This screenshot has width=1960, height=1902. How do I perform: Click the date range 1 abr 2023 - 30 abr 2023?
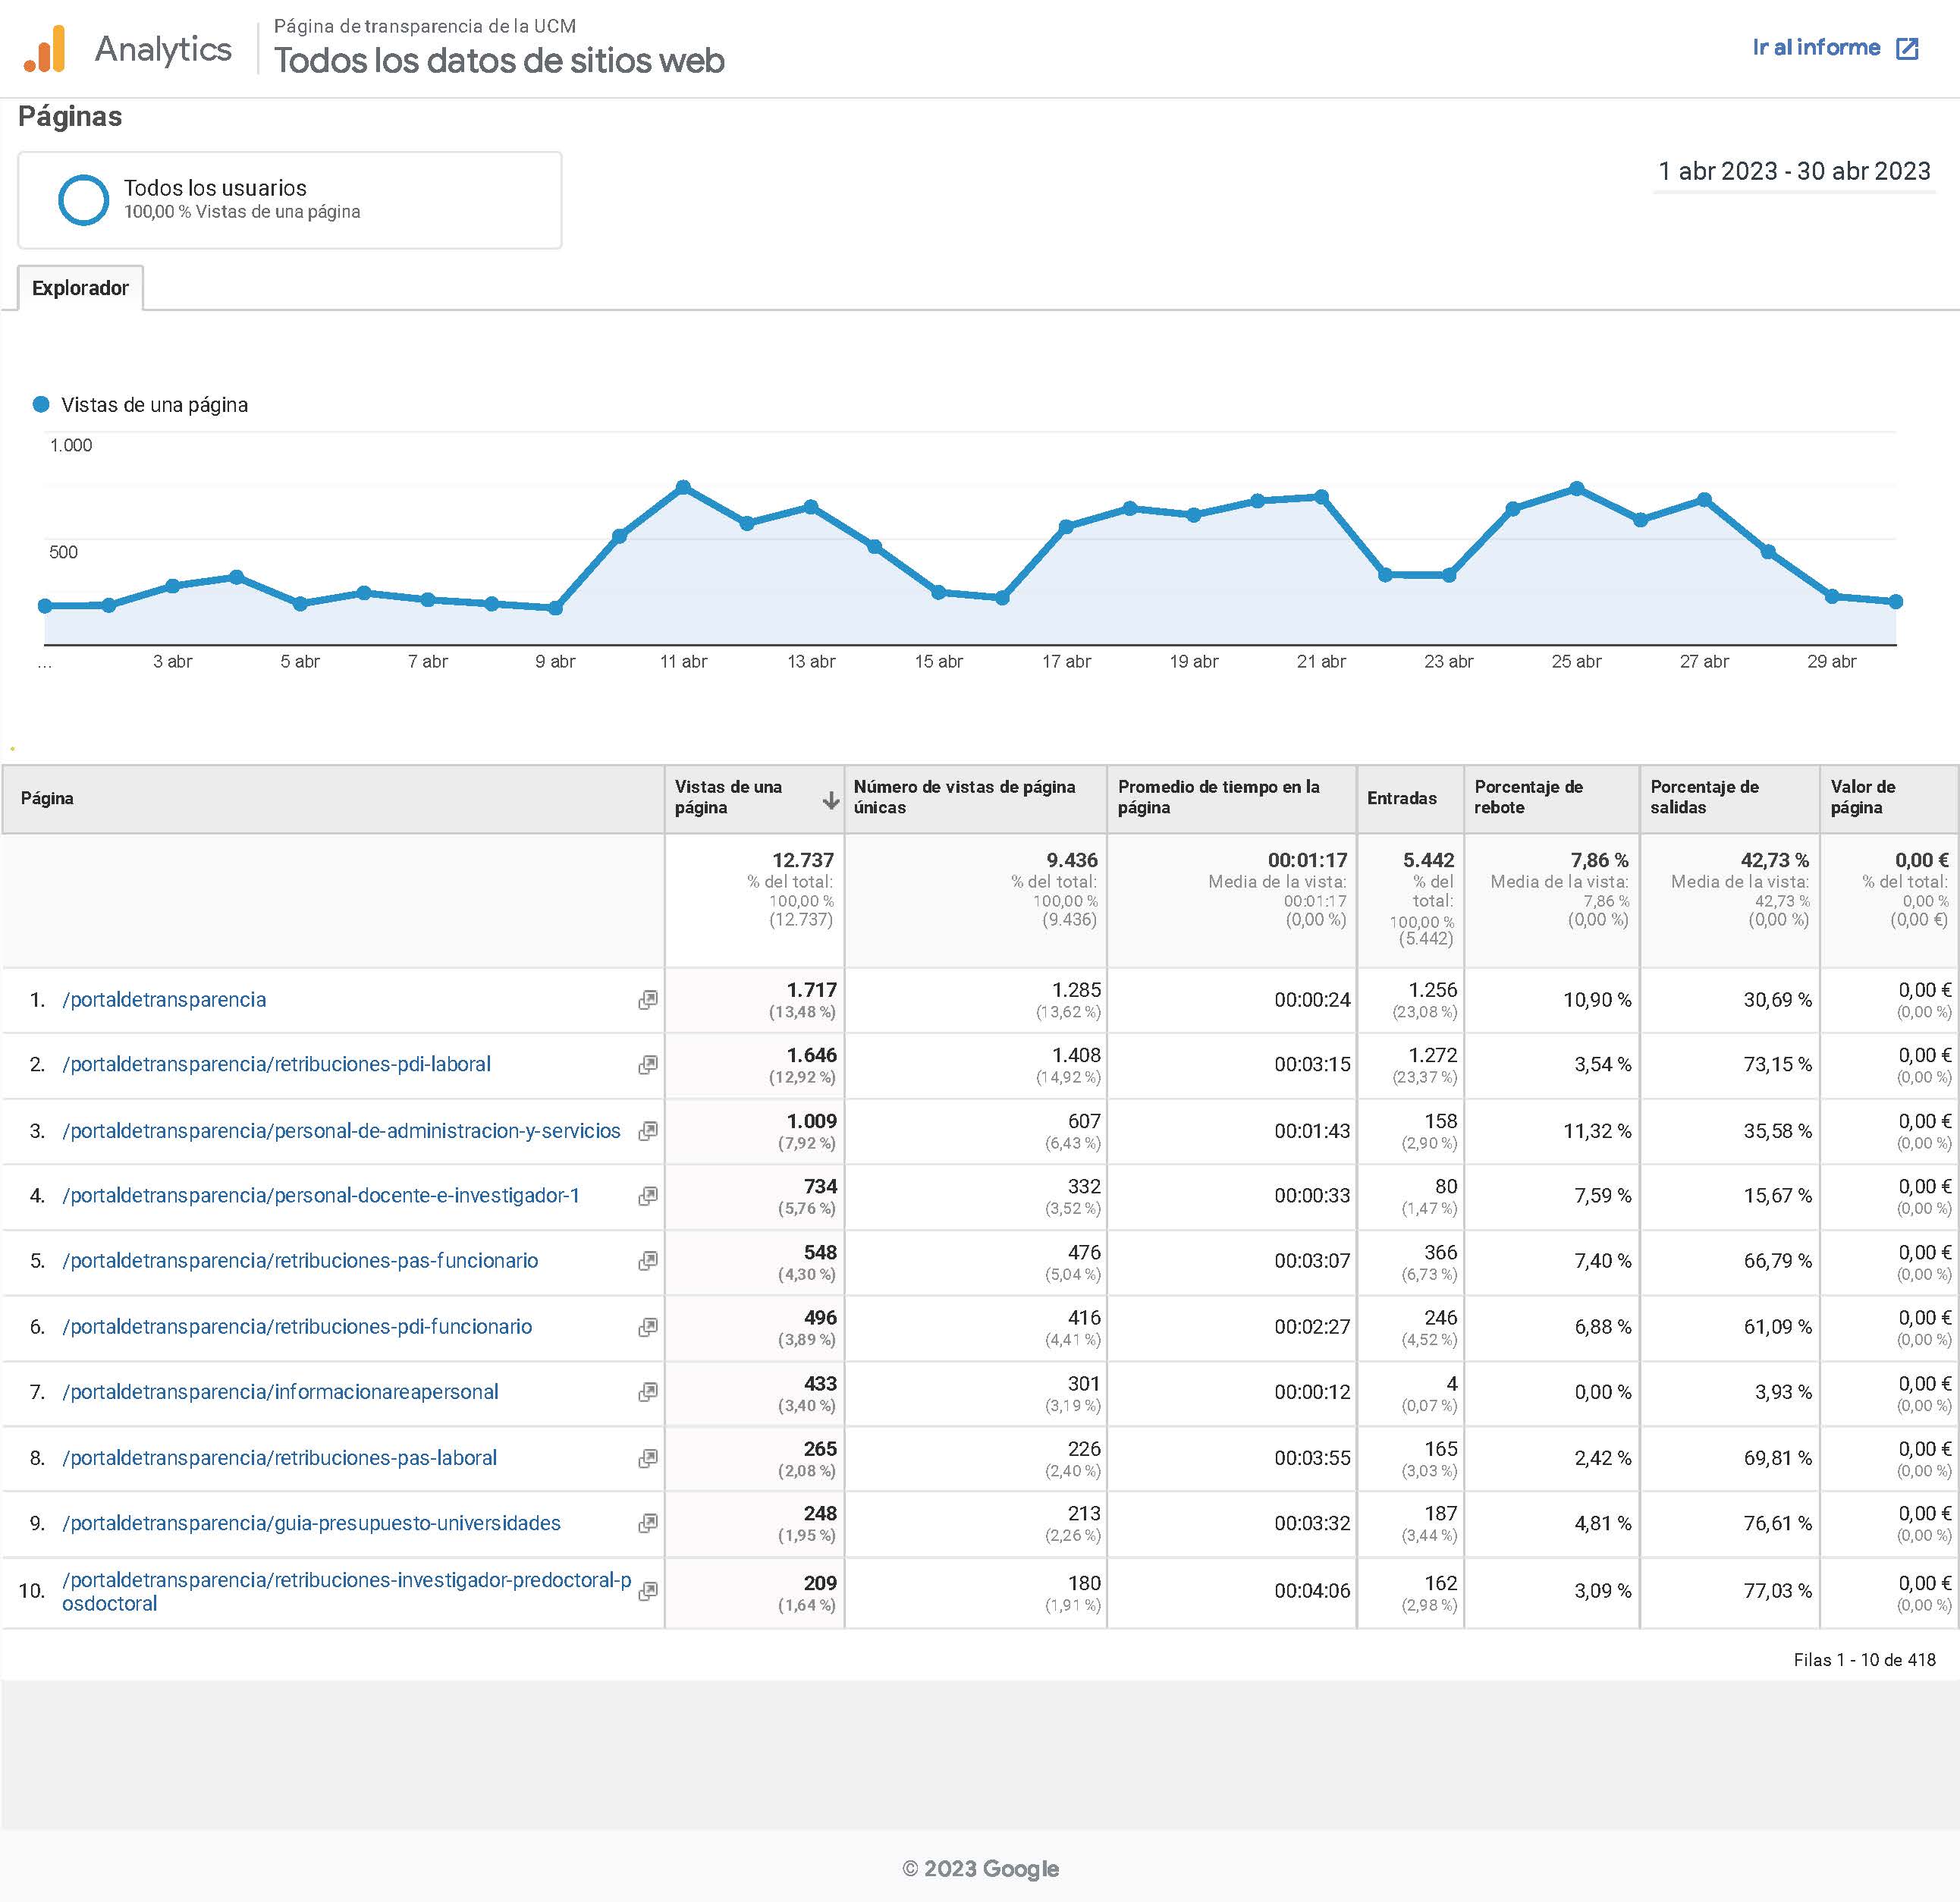click(1794, 171)
